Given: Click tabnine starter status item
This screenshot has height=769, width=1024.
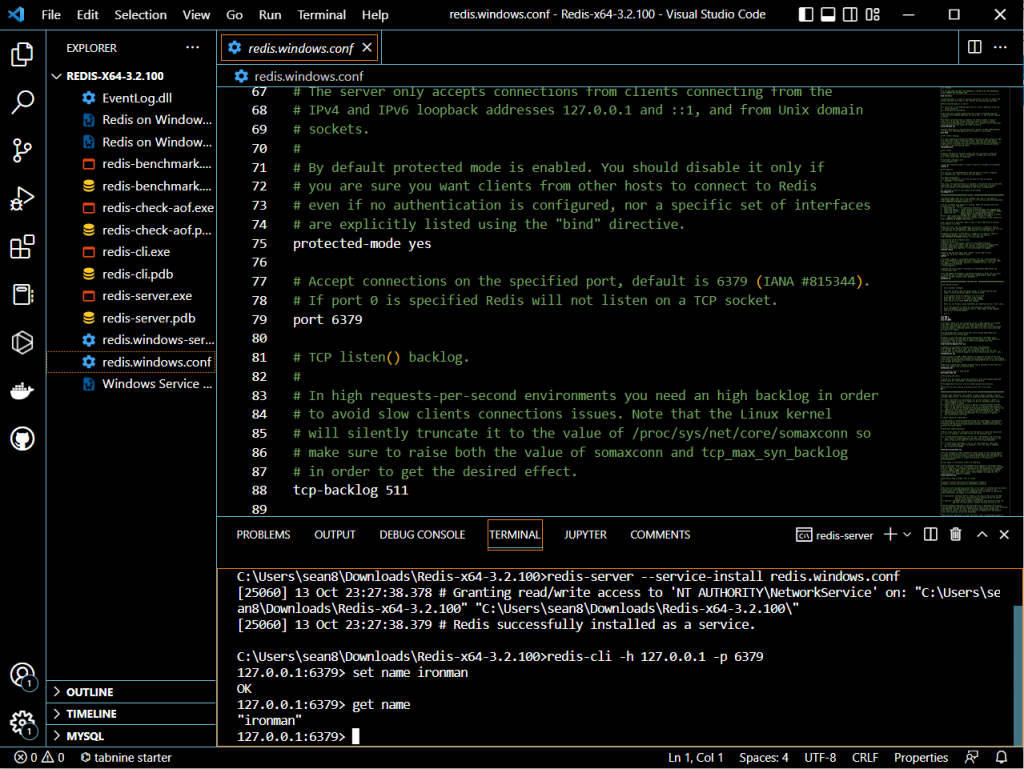Looking at the screenshot, I should (126, 757).
